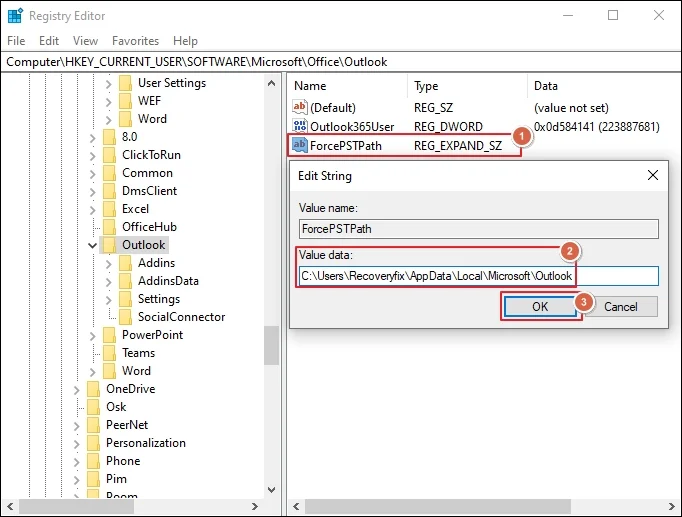The width and height of the screenshot is (682, 517).
Task: Collapse the Outlook key
Action: tap(93, 245)
